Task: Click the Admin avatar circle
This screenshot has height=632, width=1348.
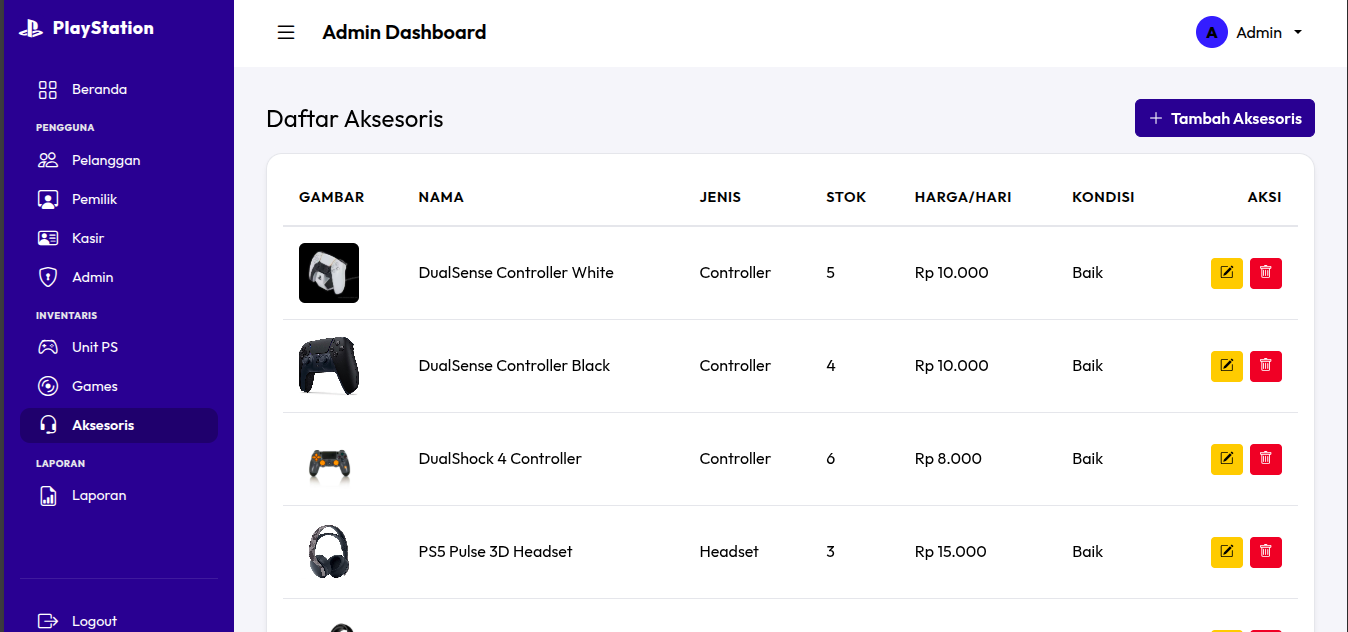Action: coord(1212,32)
